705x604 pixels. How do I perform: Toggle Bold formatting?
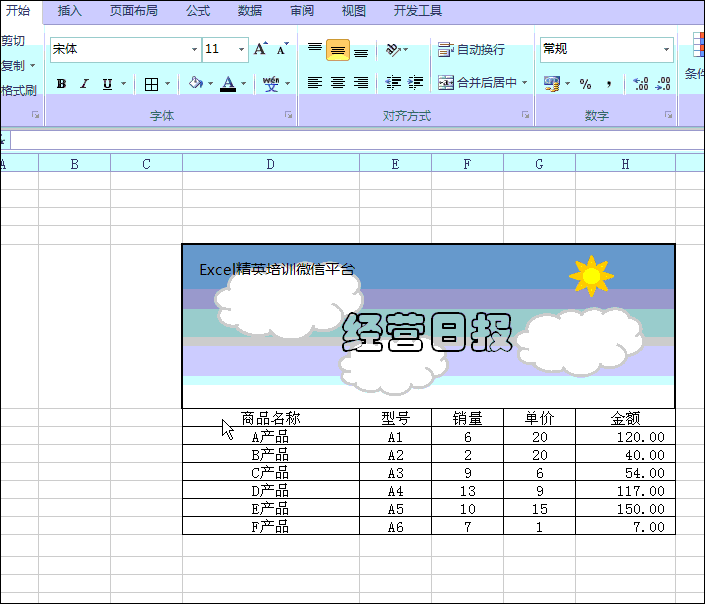point(62,84)
